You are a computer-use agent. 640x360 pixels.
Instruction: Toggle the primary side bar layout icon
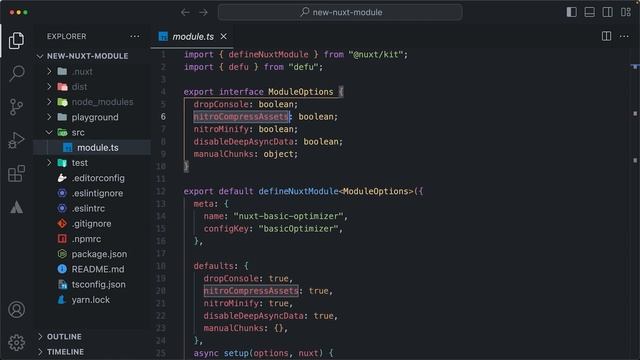[571, 12]
